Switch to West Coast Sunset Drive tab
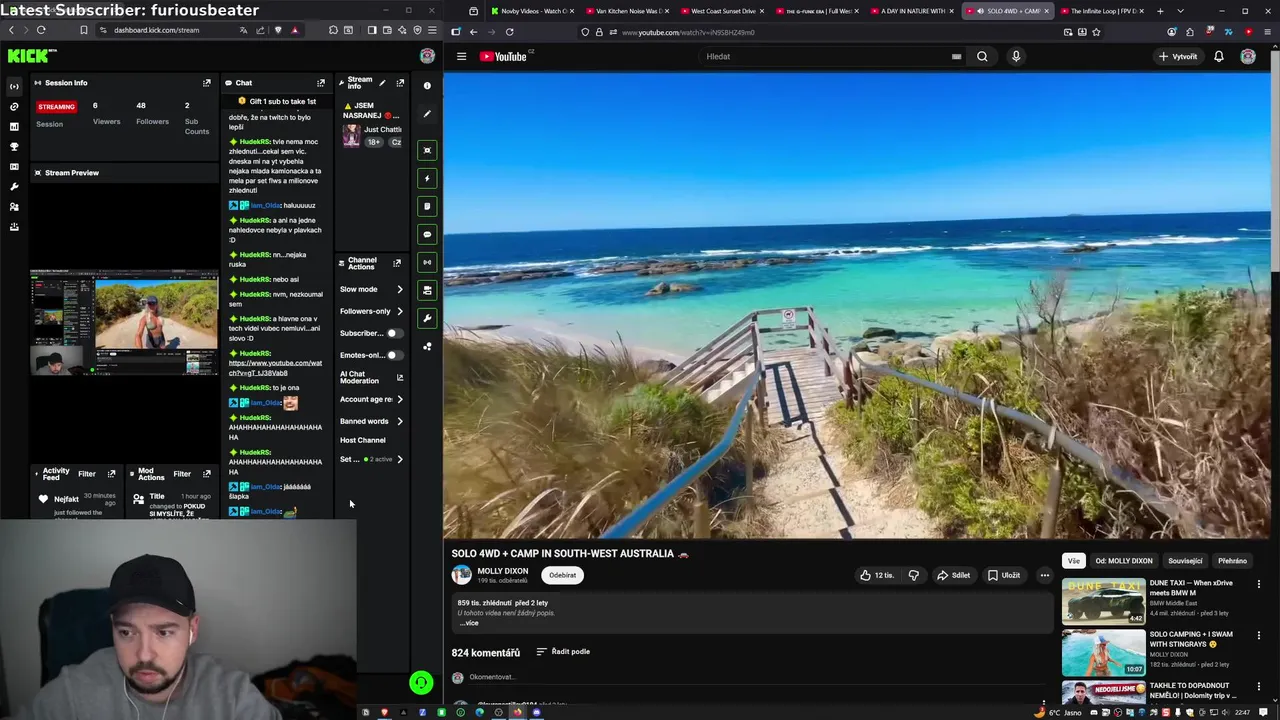The image size is (1280, 720). [723, 11]
